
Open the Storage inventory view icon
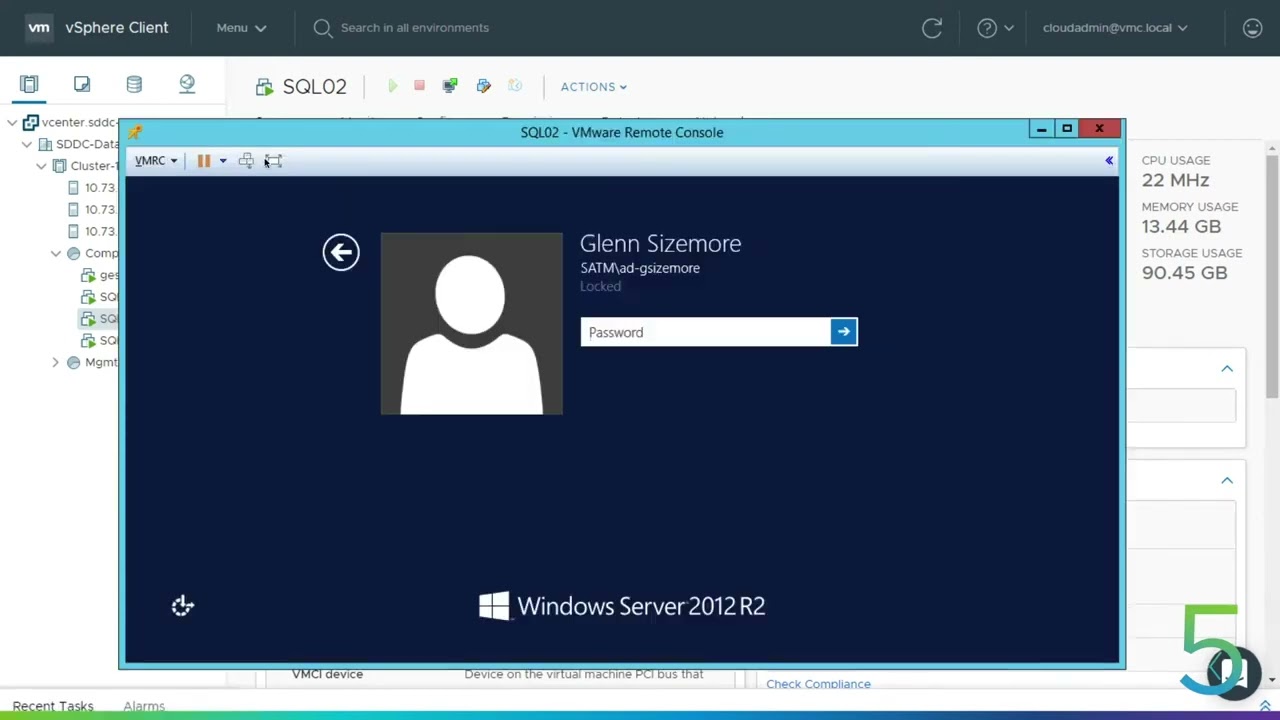[x=134, y=85]
